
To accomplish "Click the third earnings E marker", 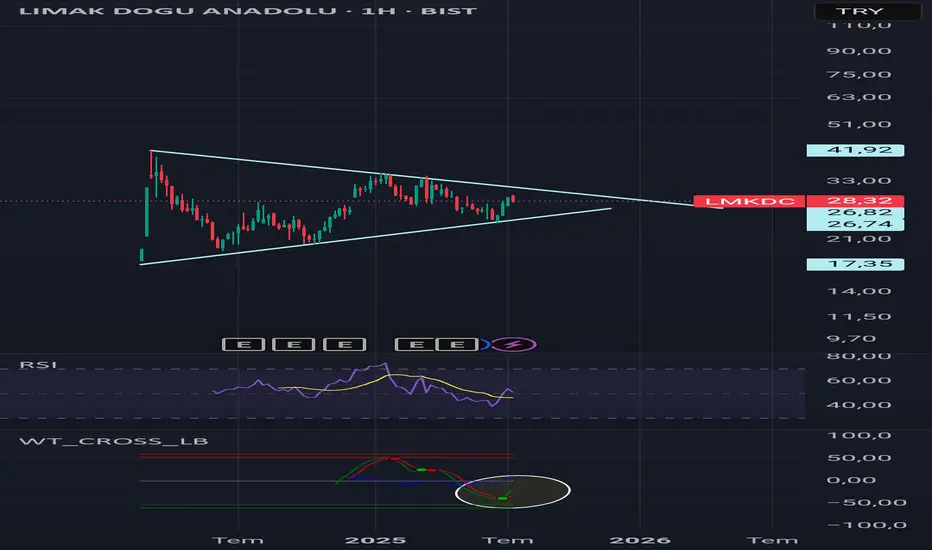I will pyautogui.click(x=345, y=344).
